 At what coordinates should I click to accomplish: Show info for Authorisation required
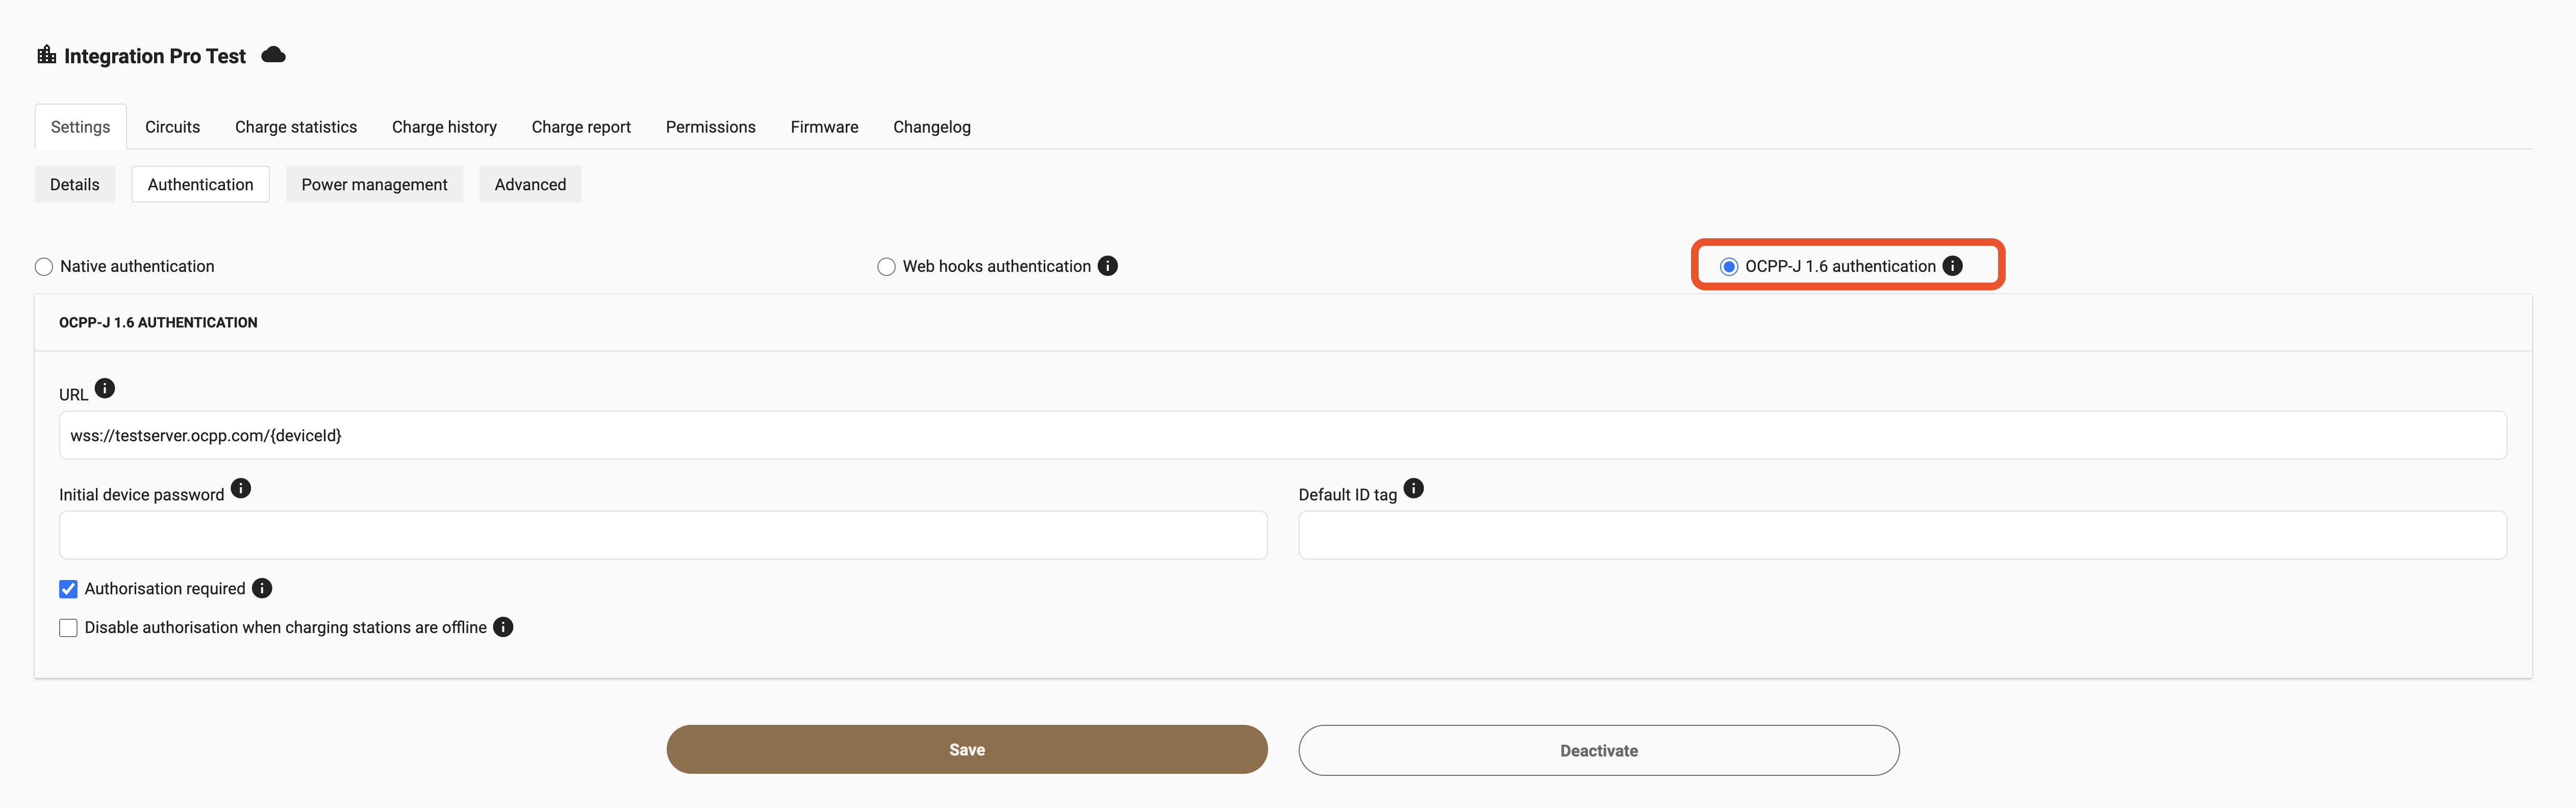[262, 588]
